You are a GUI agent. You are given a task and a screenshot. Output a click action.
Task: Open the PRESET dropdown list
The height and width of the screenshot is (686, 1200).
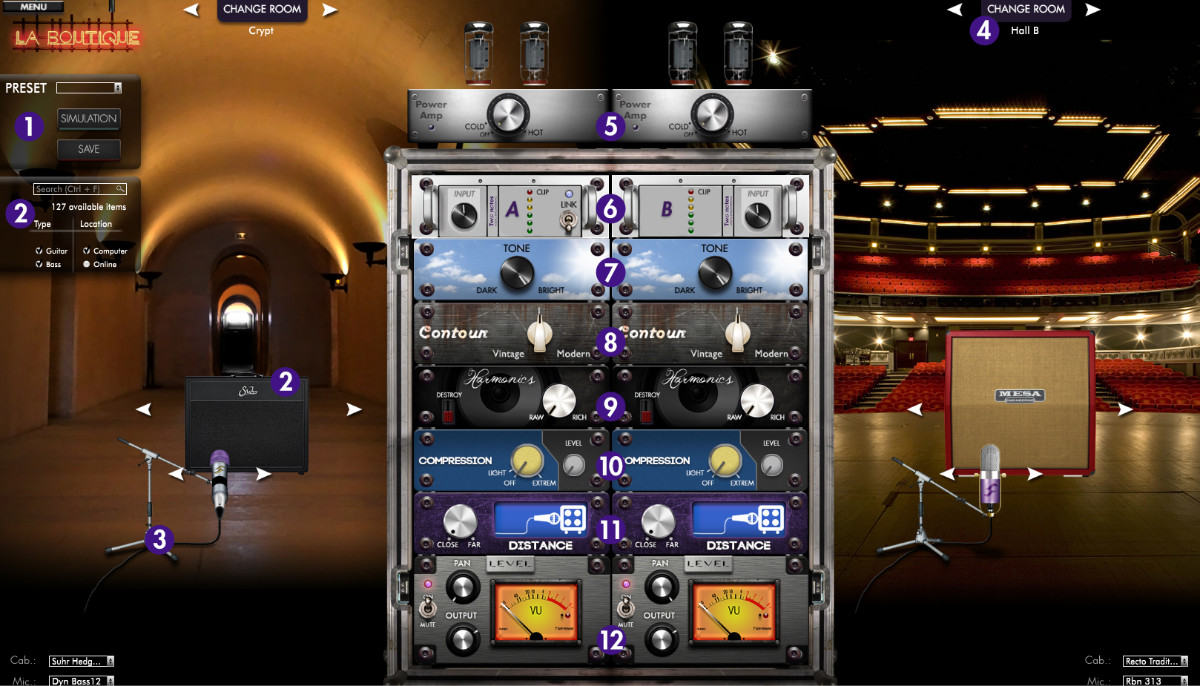(89, 88)
